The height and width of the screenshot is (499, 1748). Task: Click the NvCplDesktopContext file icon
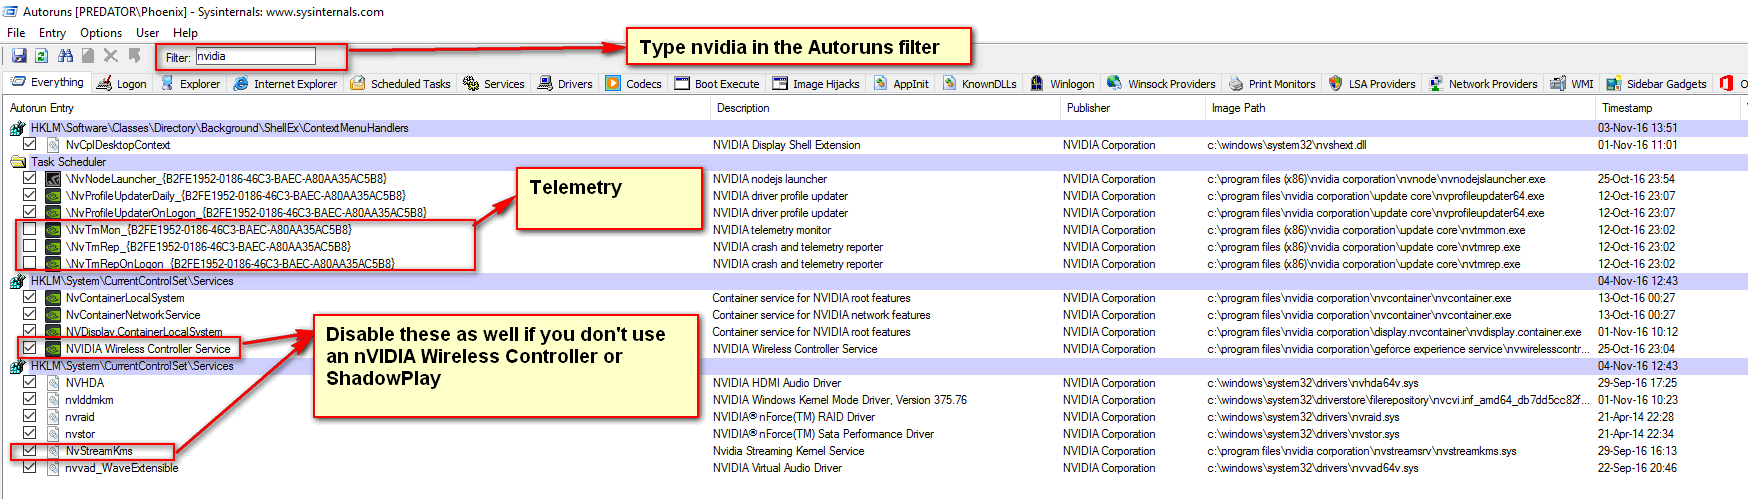click(53, 145)
